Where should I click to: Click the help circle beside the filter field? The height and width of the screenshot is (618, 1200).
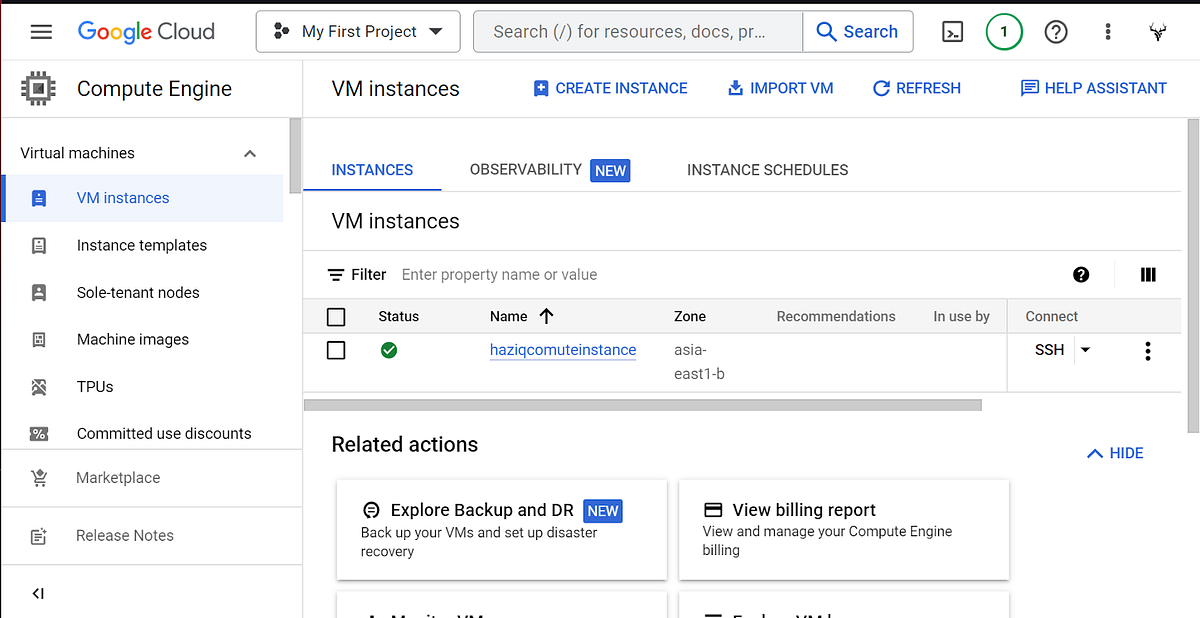(1081, 274)
